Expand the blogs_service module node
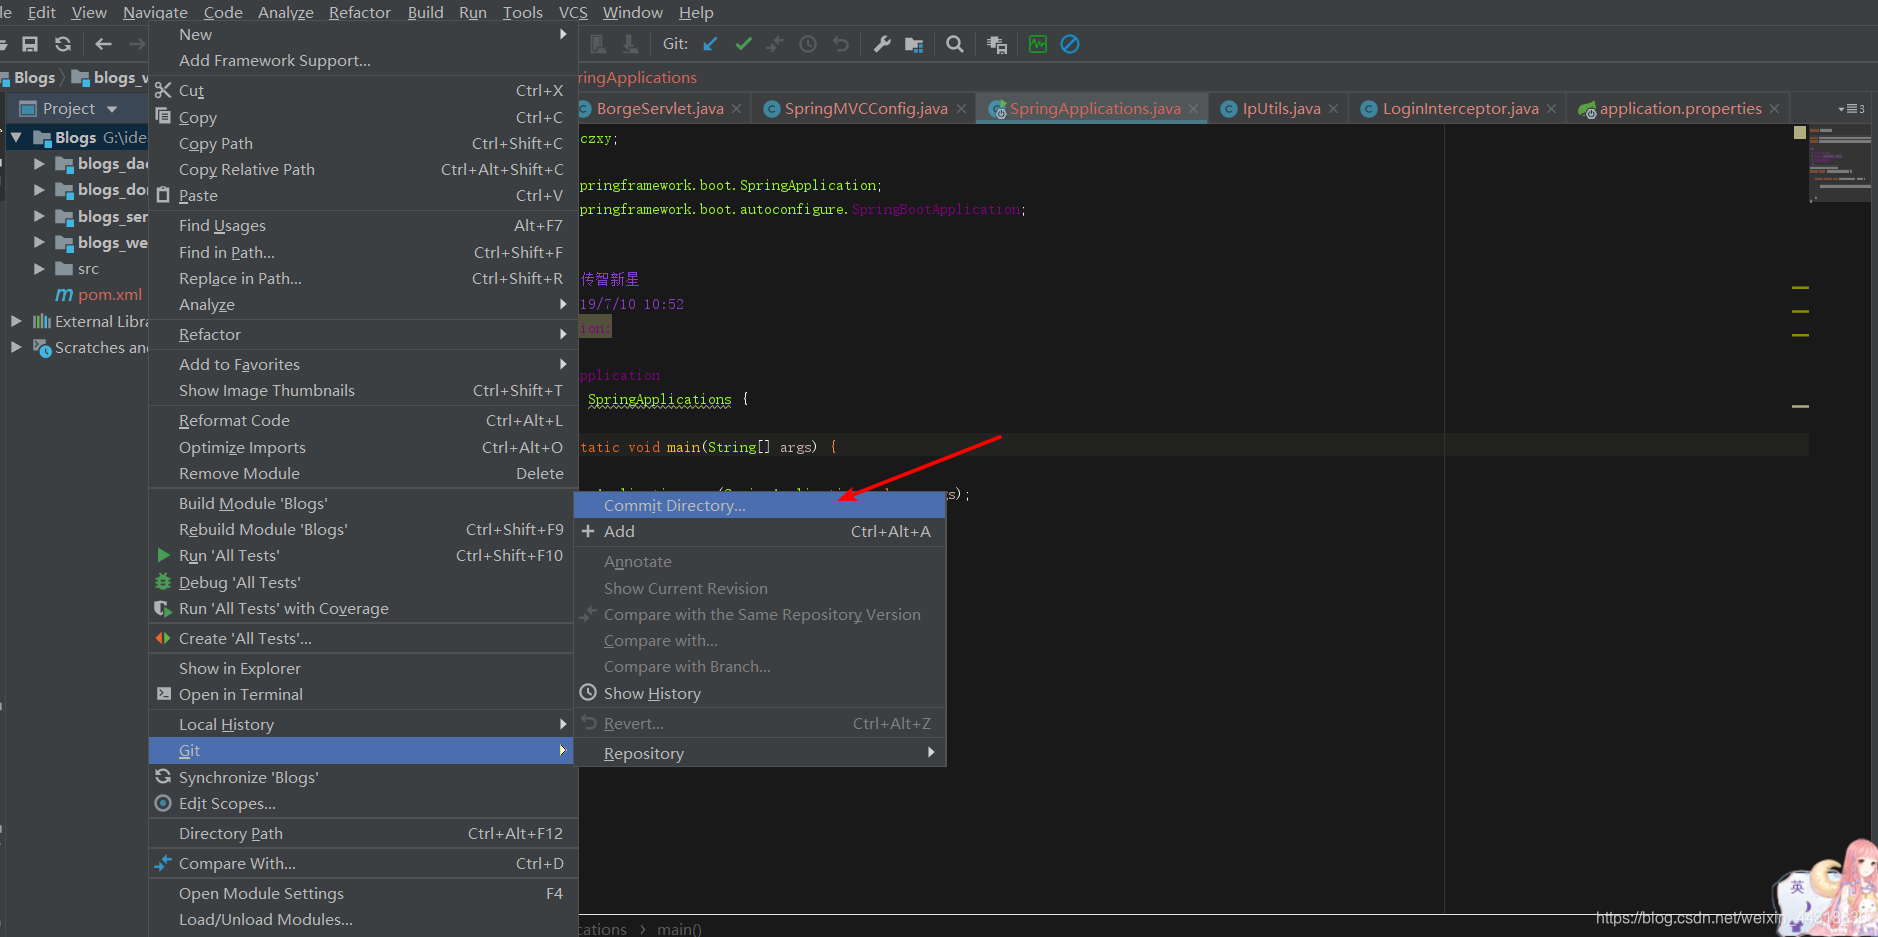Viewport: 1878px width, 937px height. [39, 216]
